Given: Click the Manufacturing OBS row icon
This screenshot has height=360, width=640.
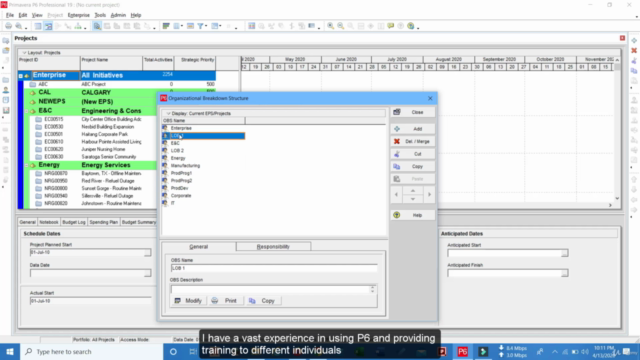Looking at the screenshot, I should (165, 165).
